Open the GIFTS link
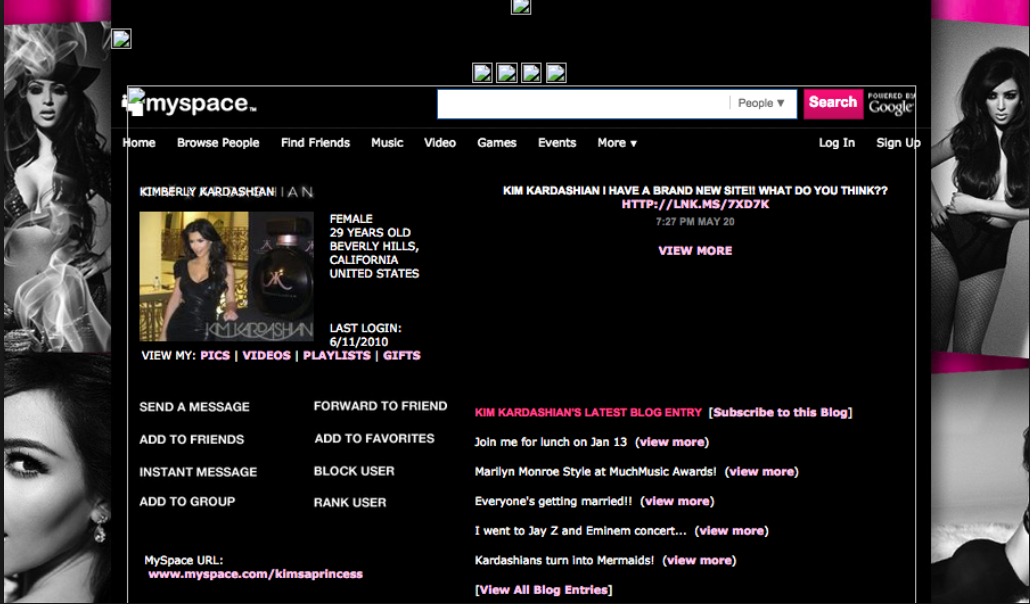The height and width of the screenshot is (604, 1030). tap(401, 356)
